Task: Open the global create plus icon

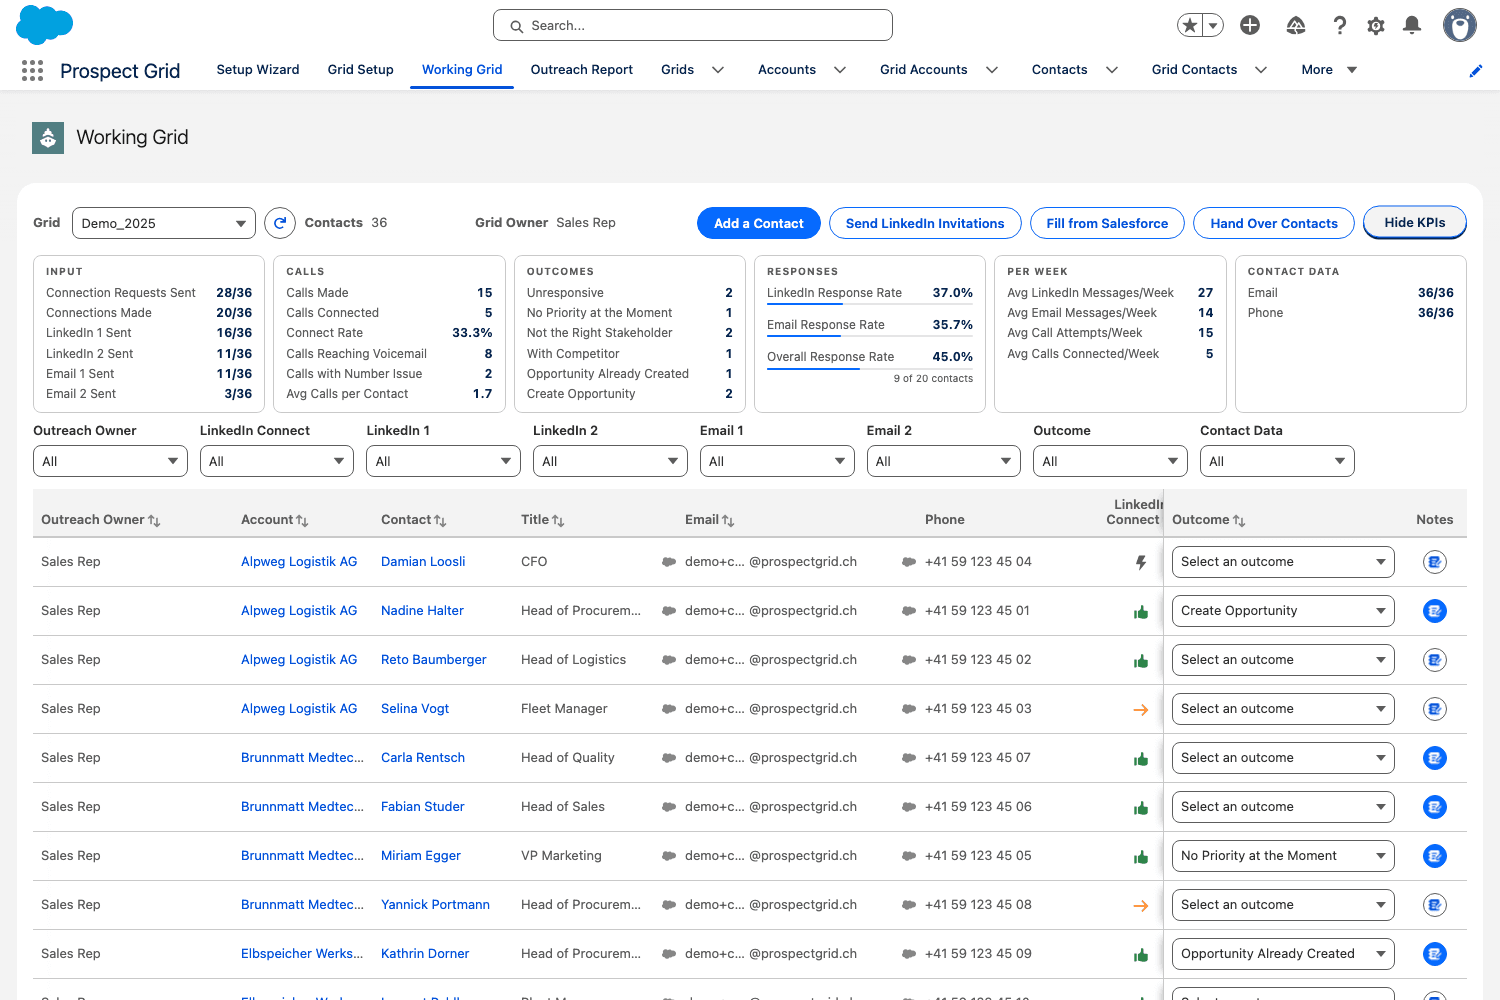Action: tap(1250, 25)
